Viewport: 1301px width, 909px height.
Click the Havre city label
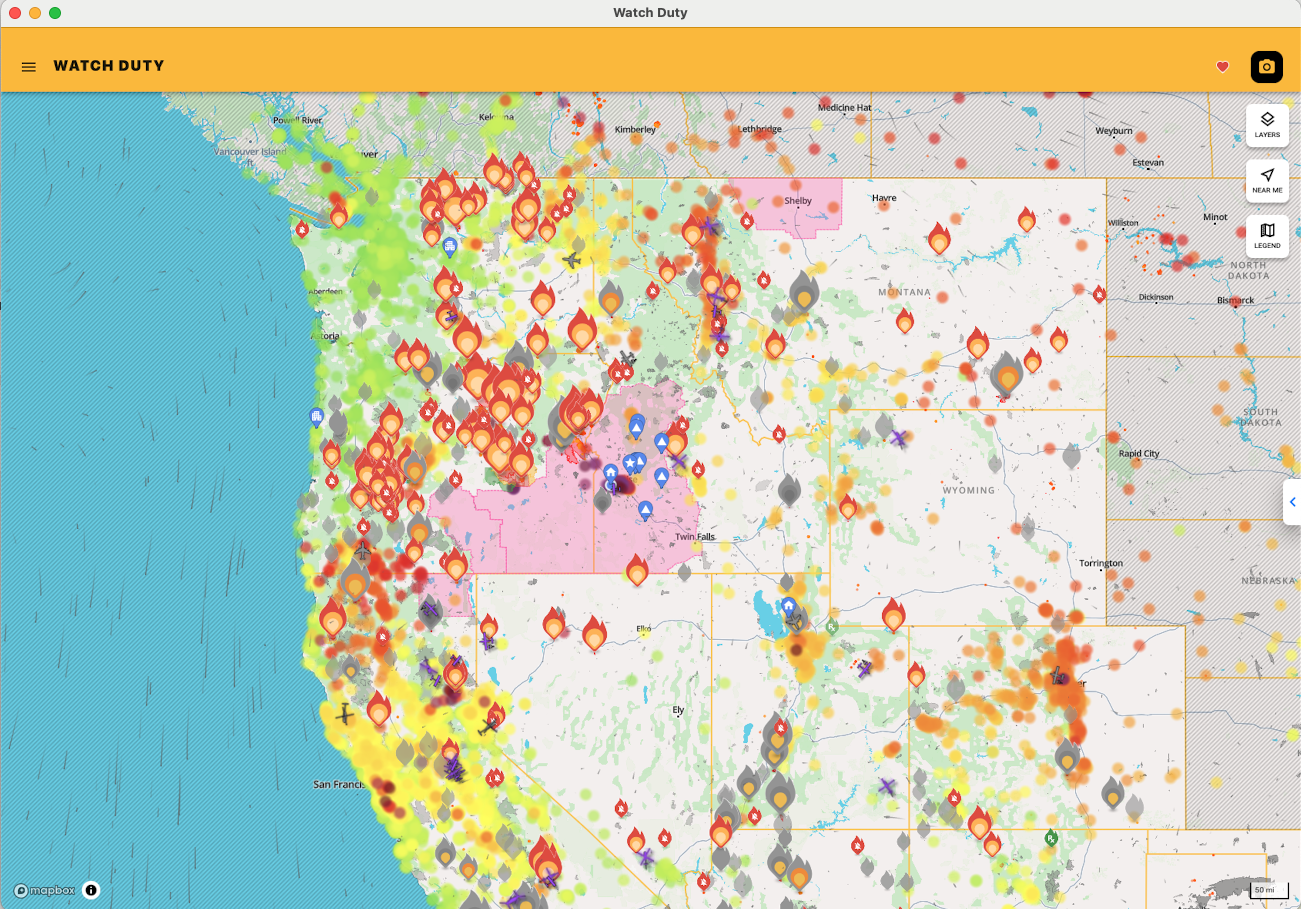tap(884, 198)
